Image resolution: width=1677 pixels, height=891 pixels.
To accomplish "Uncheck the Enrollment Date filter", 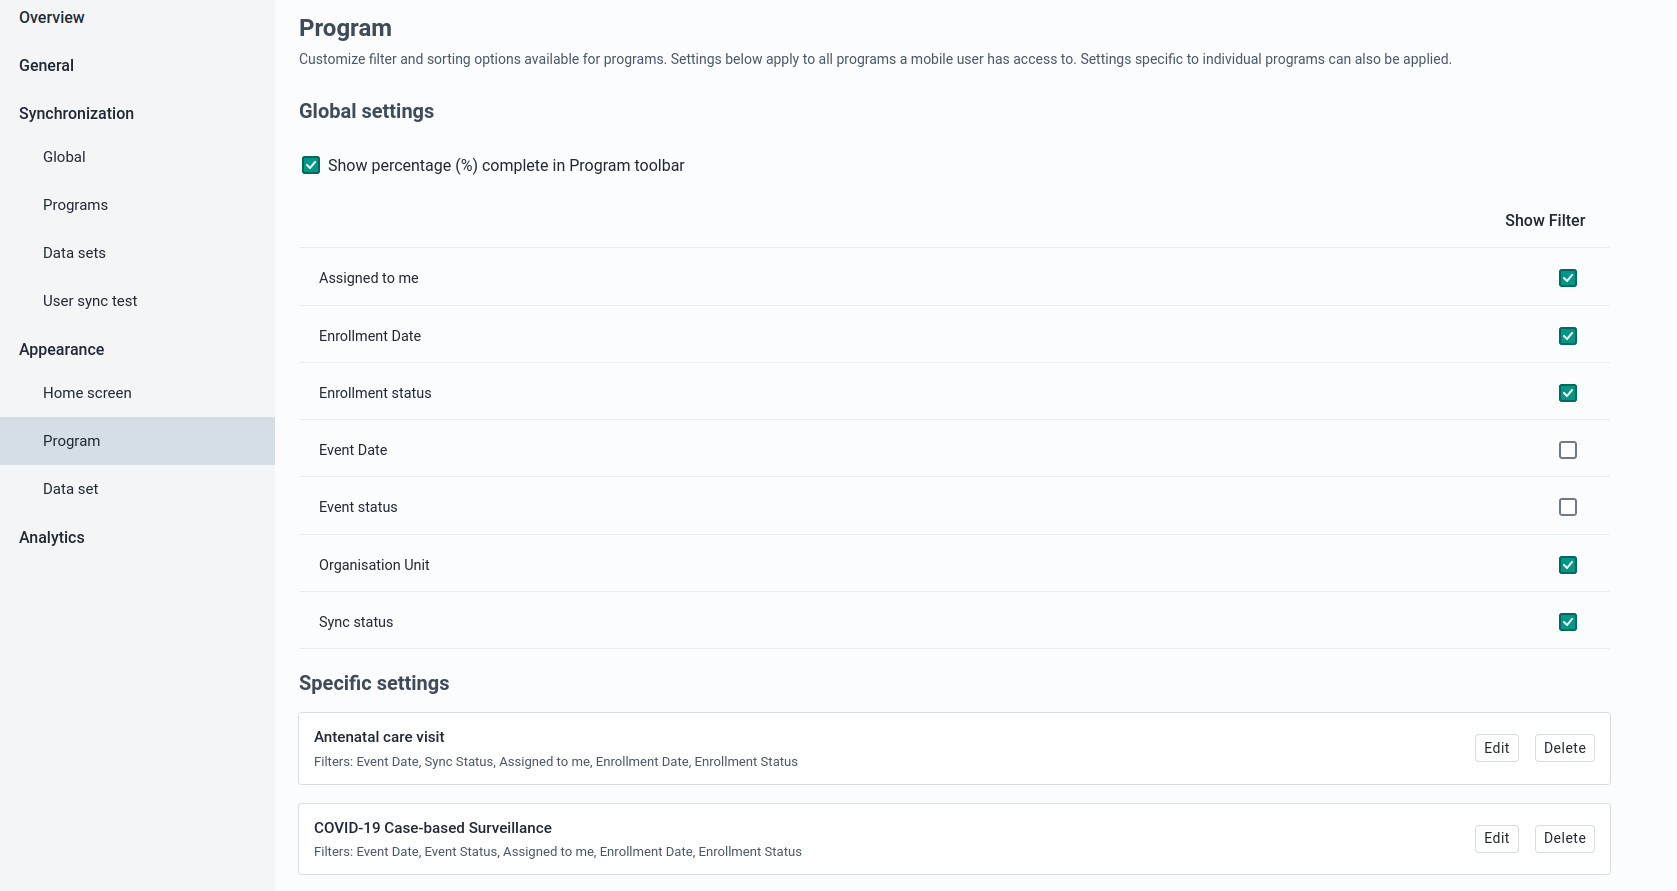I will coord(1567,336).
